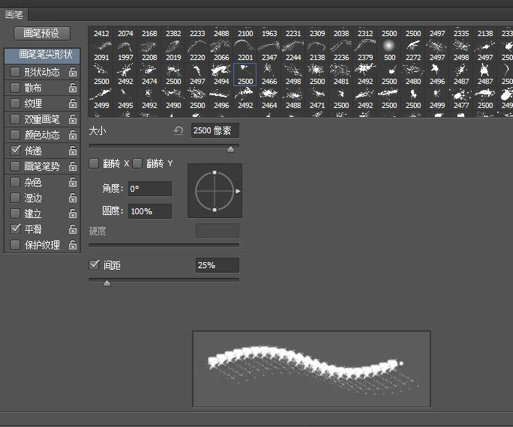This screenshot has width=513, height=427.
Task: Select the highlighted 2500 splatter brush tip
Action: [x=245, y=75]
